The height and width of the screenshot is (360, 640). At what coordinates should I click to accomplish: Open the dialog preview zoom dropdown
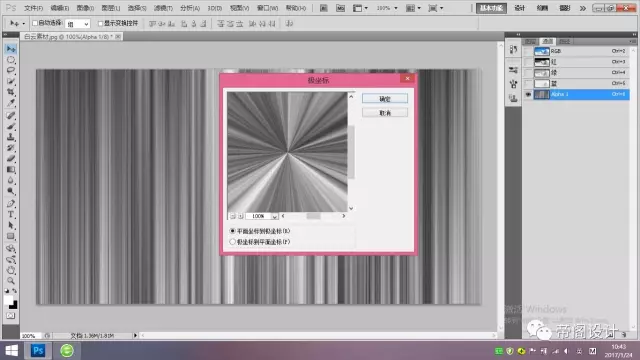coord(275,216)
